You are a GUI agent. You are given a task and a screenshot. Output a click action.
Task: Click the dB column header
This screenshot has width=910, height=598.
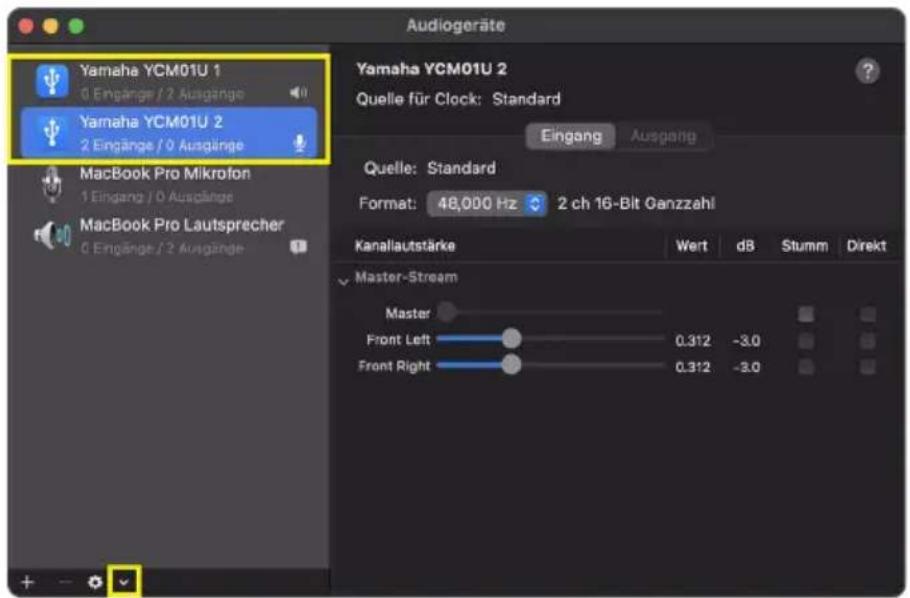click(745, 246)
